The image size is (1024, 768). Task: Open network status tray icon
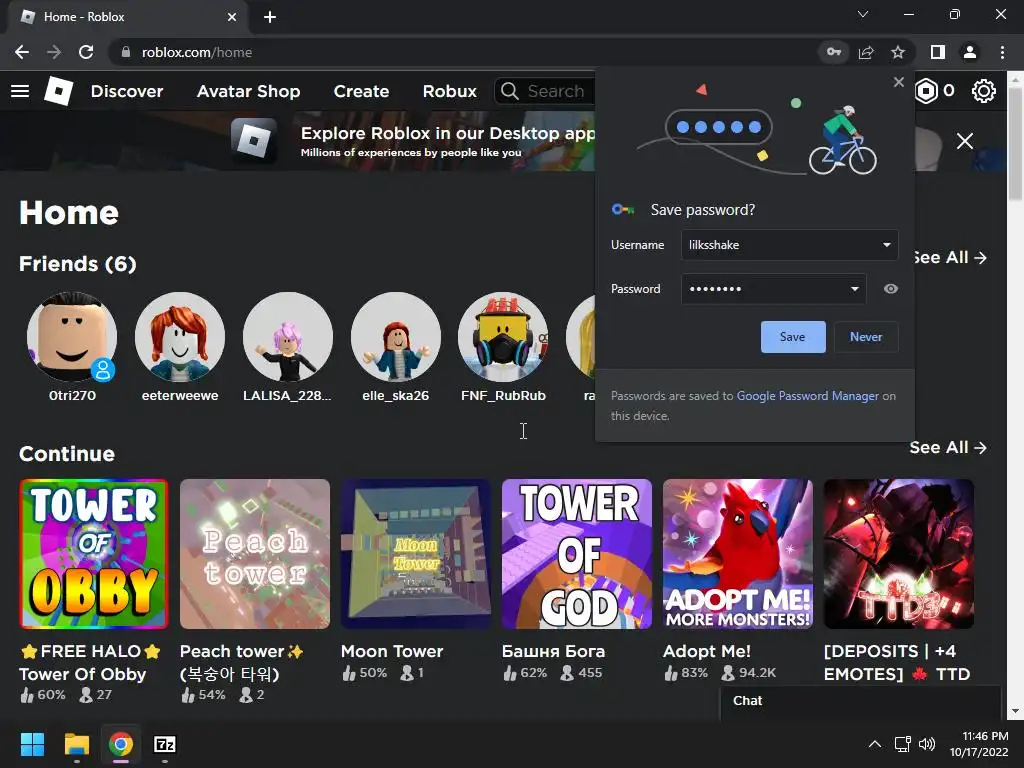903,744
